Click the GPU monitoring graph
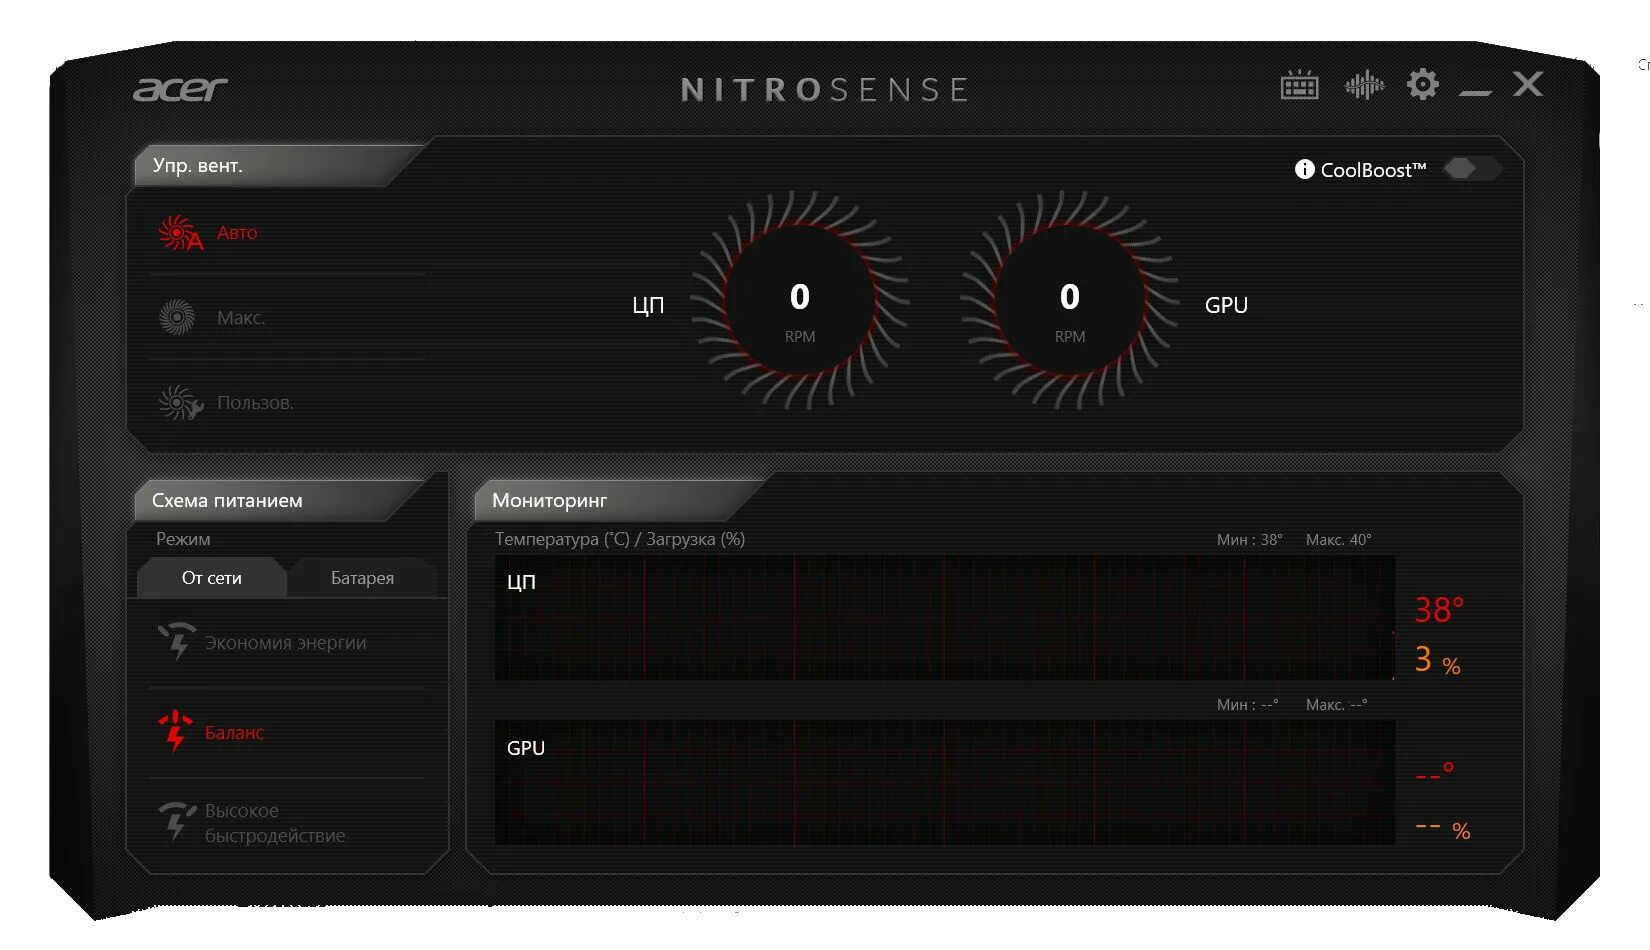1650x950 pixels. pyautogui.click(x=944, y=782)
